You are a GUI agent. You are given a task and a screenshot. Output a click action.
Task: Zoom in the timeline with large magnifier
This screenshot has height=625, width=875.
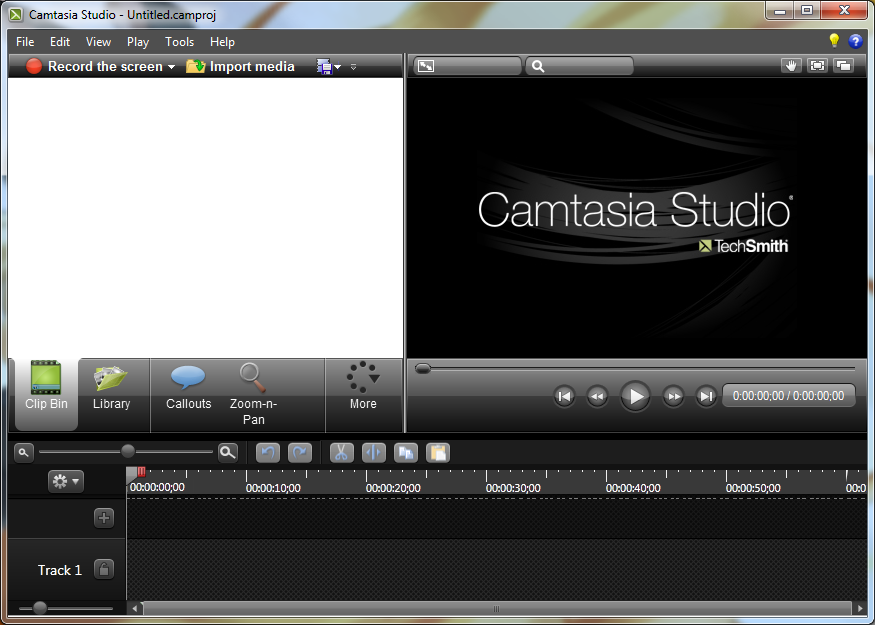point(228,453)
